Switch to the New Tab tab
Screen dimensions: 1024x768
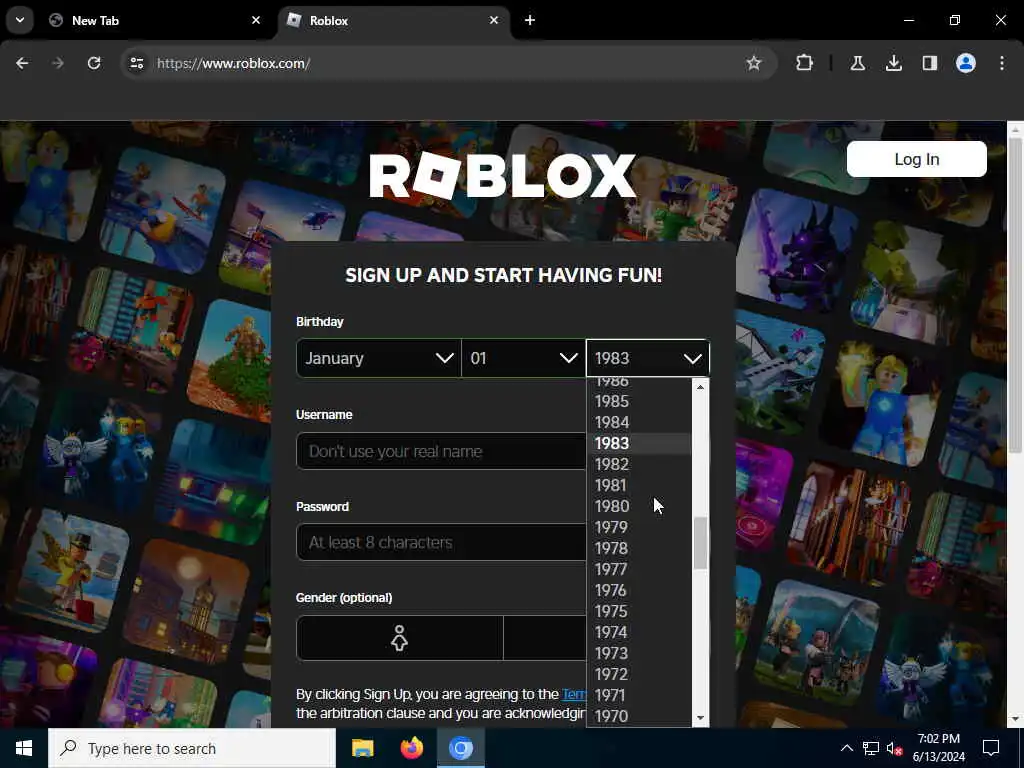(155, 20)
